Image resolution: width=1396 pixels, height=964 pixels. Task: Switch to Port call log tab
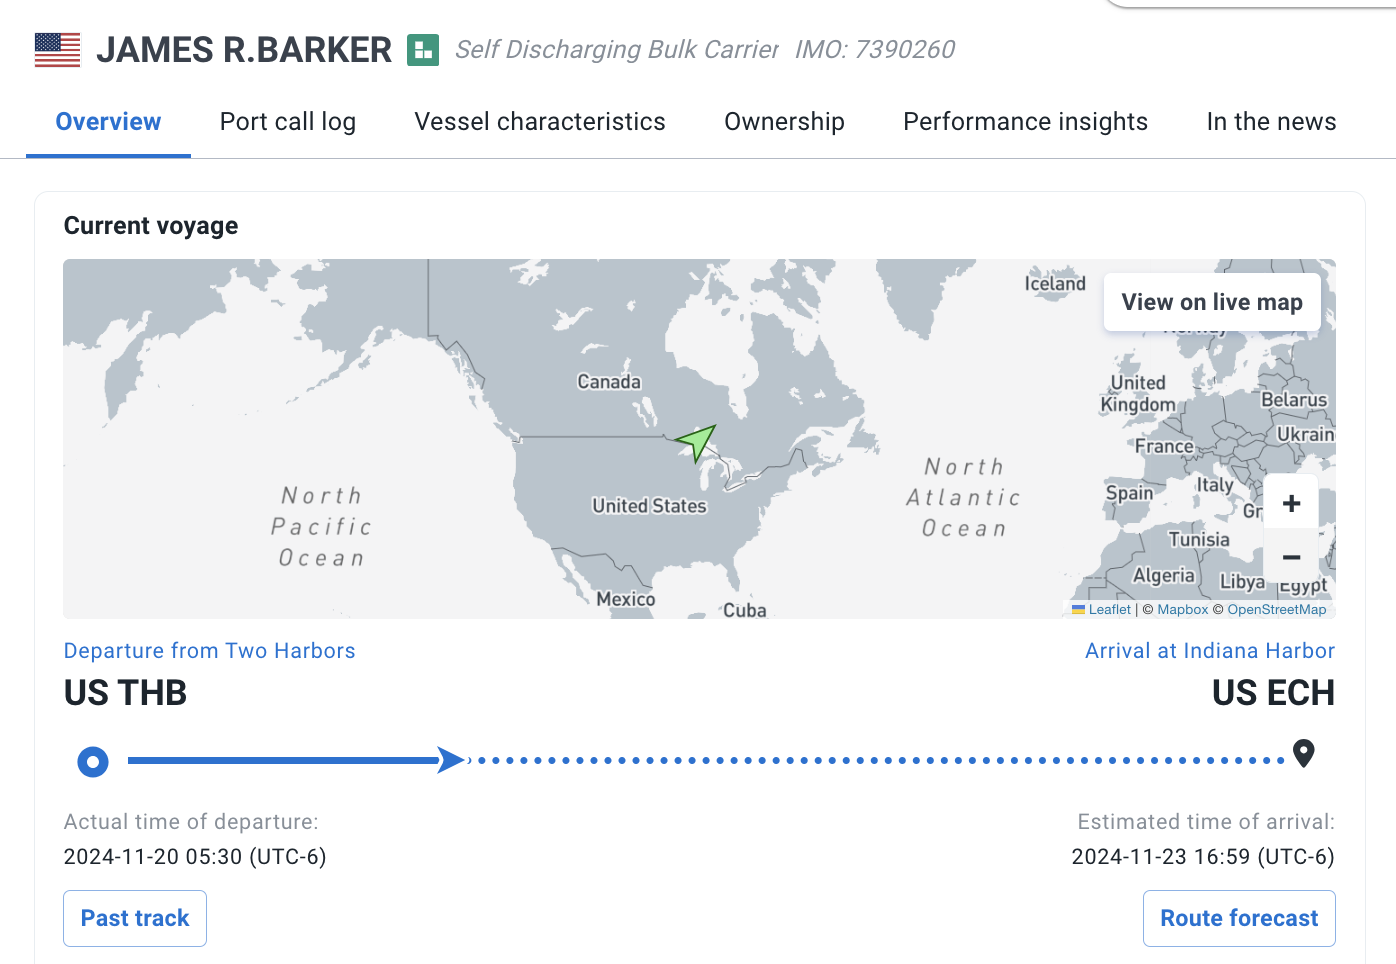288,122
